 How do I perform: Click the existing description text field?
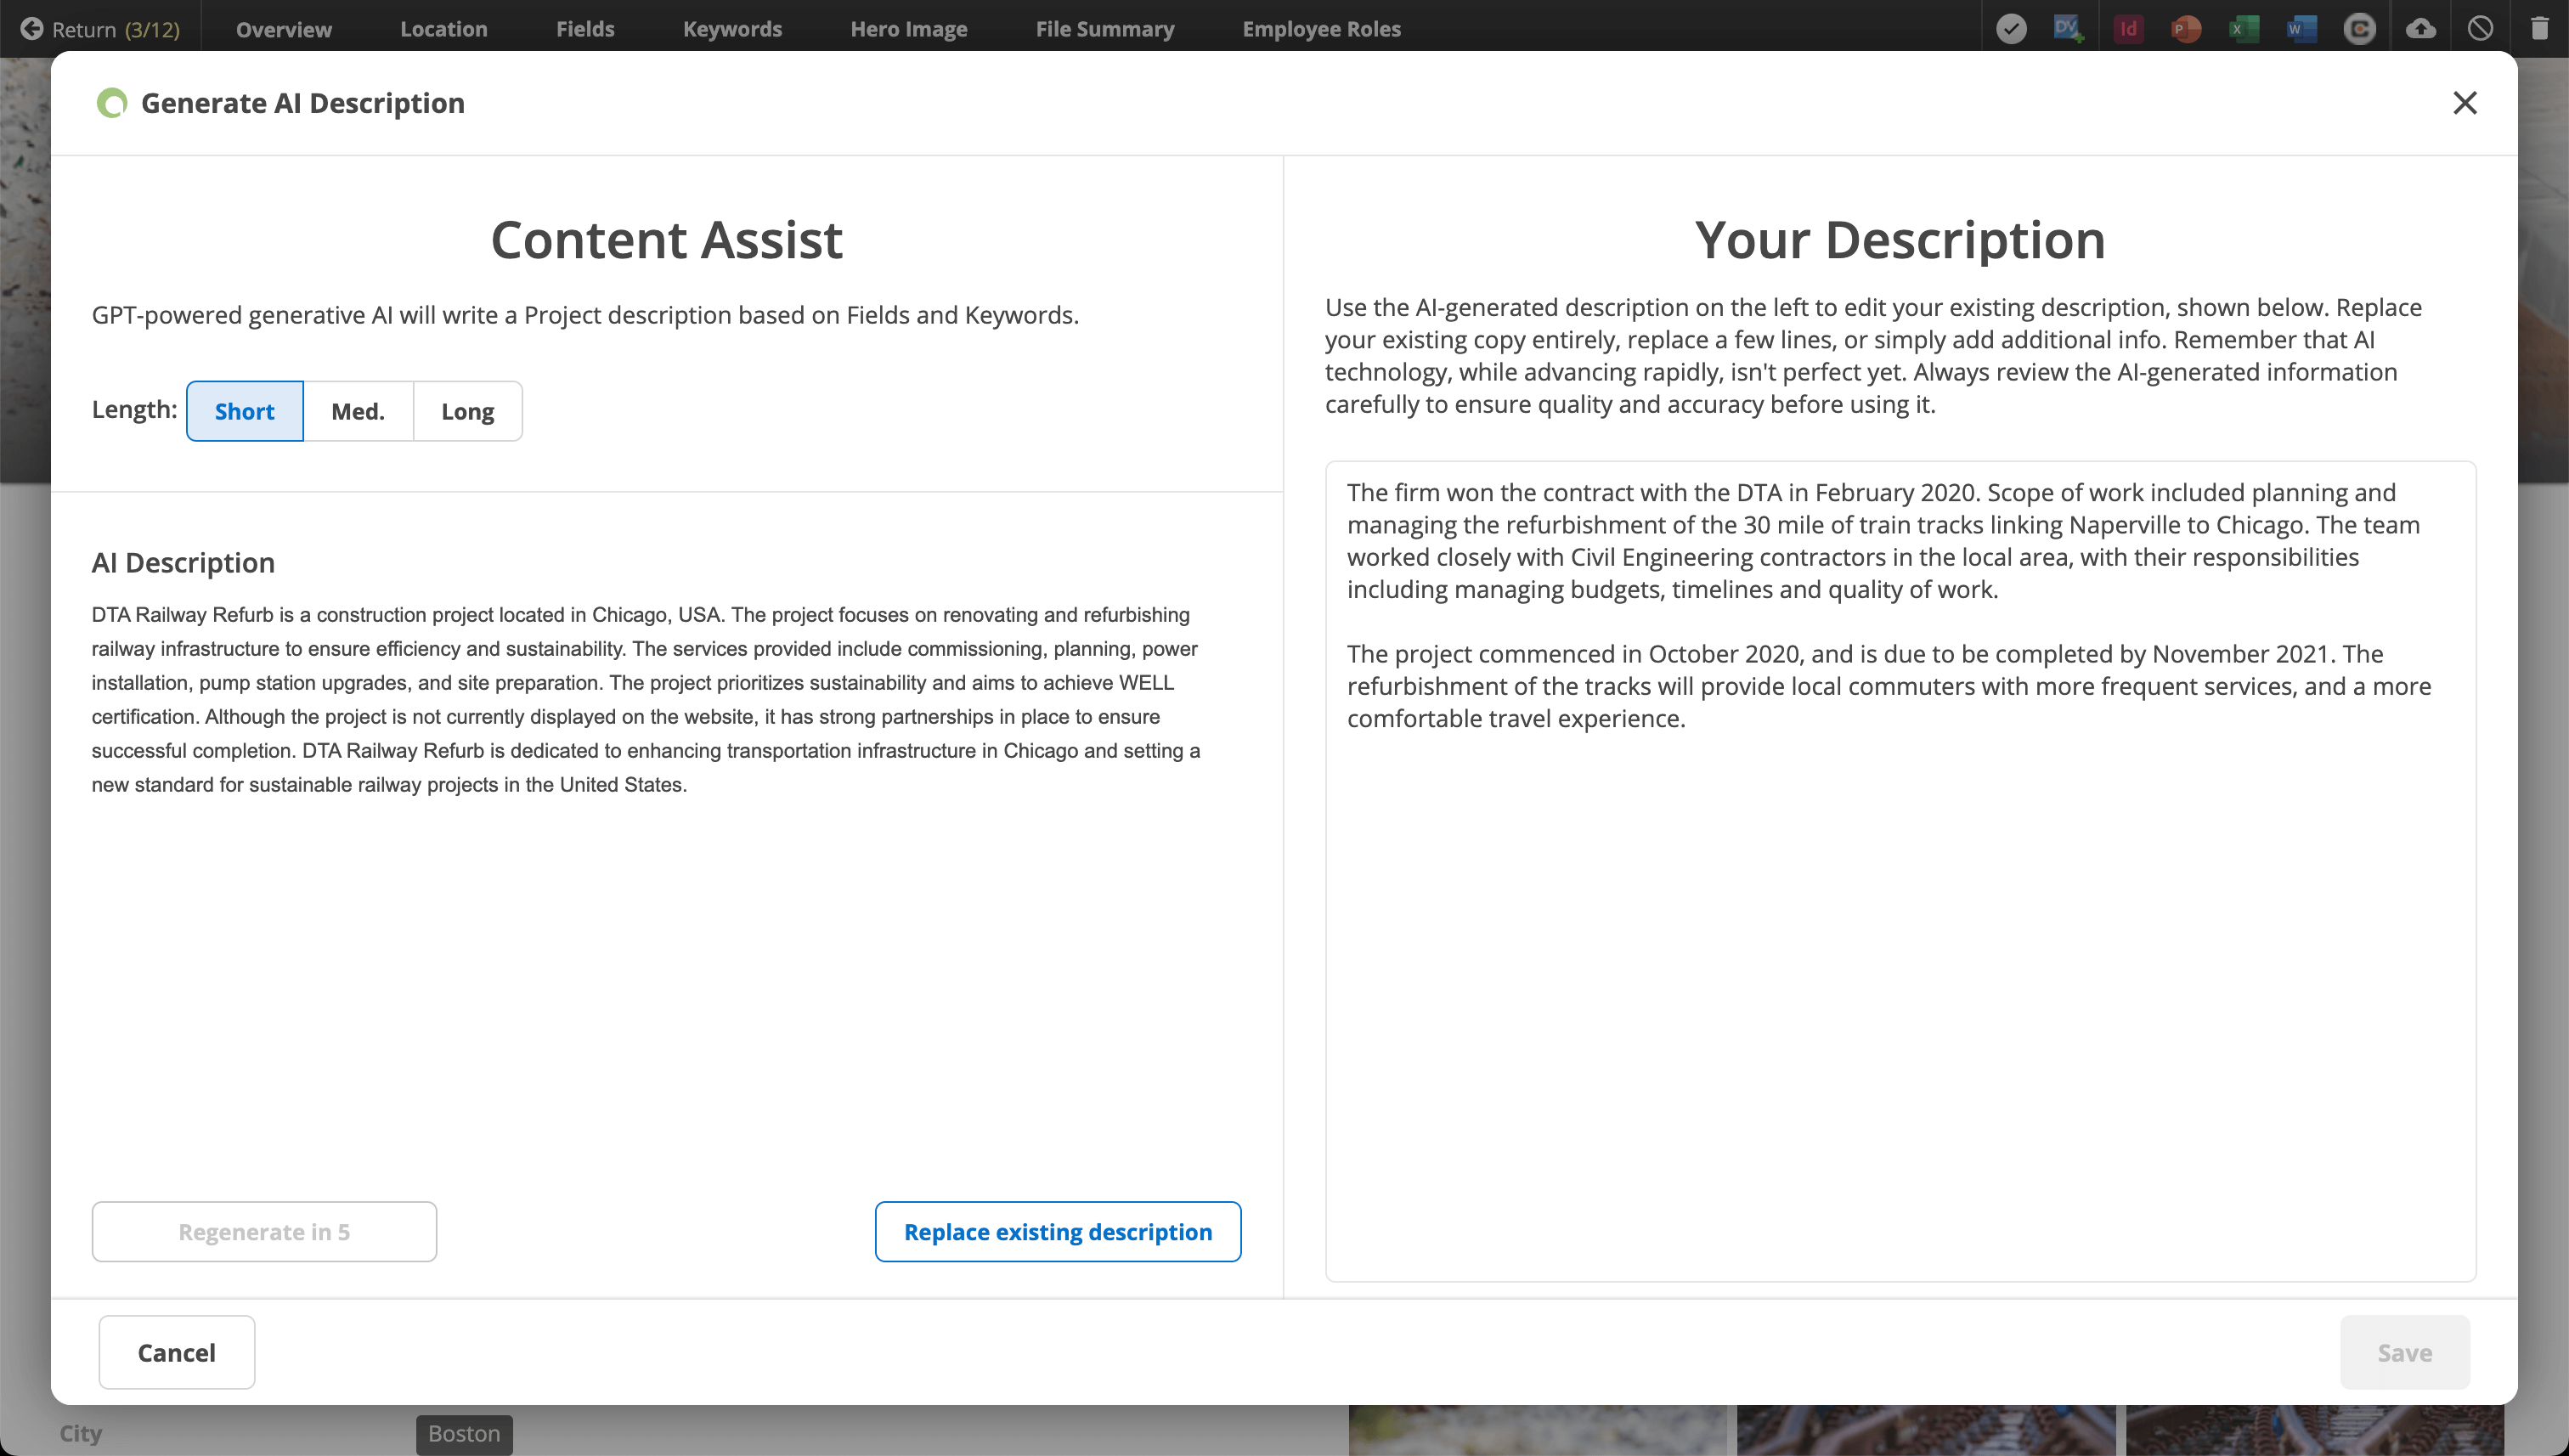tap(1902, 866)
